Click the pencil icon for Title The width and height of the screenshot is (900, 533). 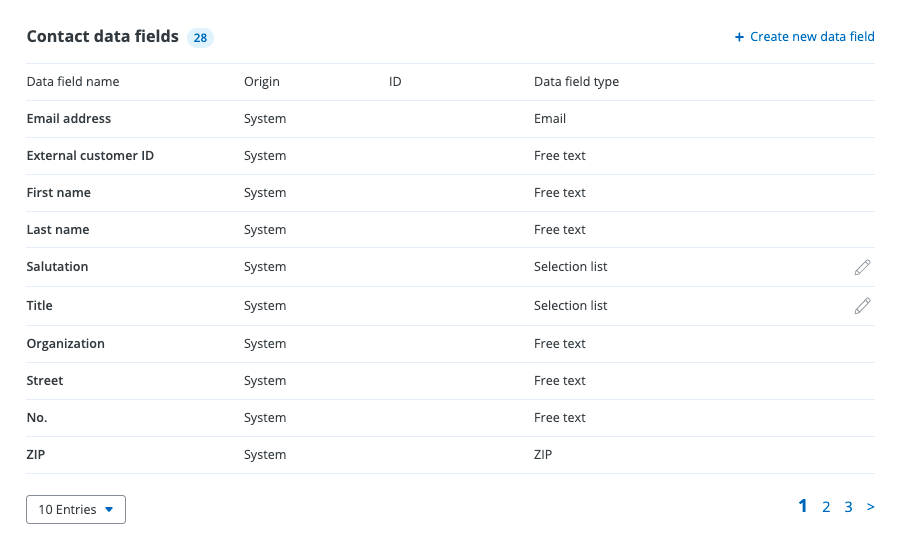pos(862,306)
